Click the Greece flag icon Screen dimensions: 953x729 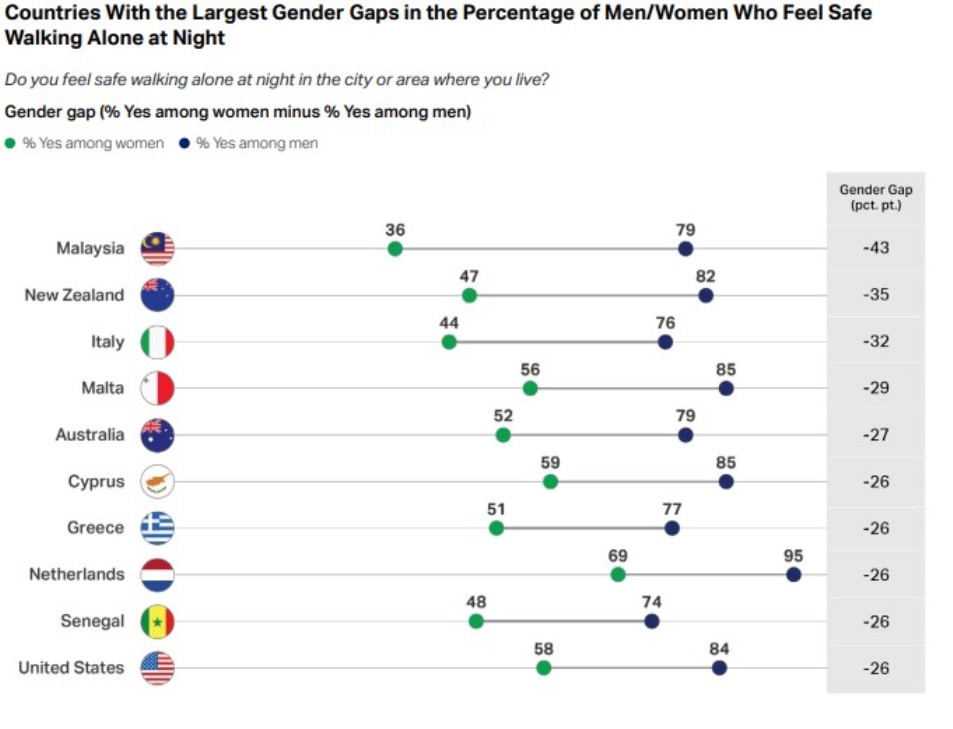(158, 528)
